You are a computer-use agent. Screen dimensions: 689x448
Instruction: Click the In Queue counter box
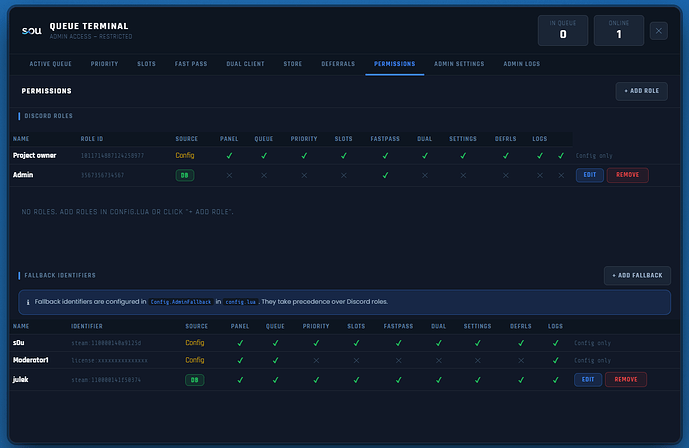562,30
